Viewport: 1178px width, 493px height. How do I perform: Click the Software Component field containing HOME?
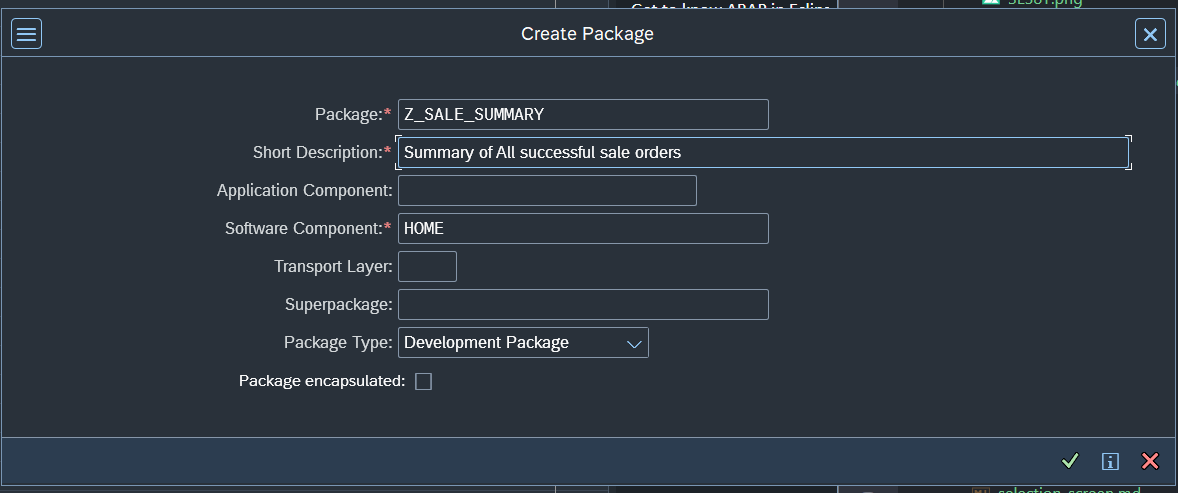582,229
